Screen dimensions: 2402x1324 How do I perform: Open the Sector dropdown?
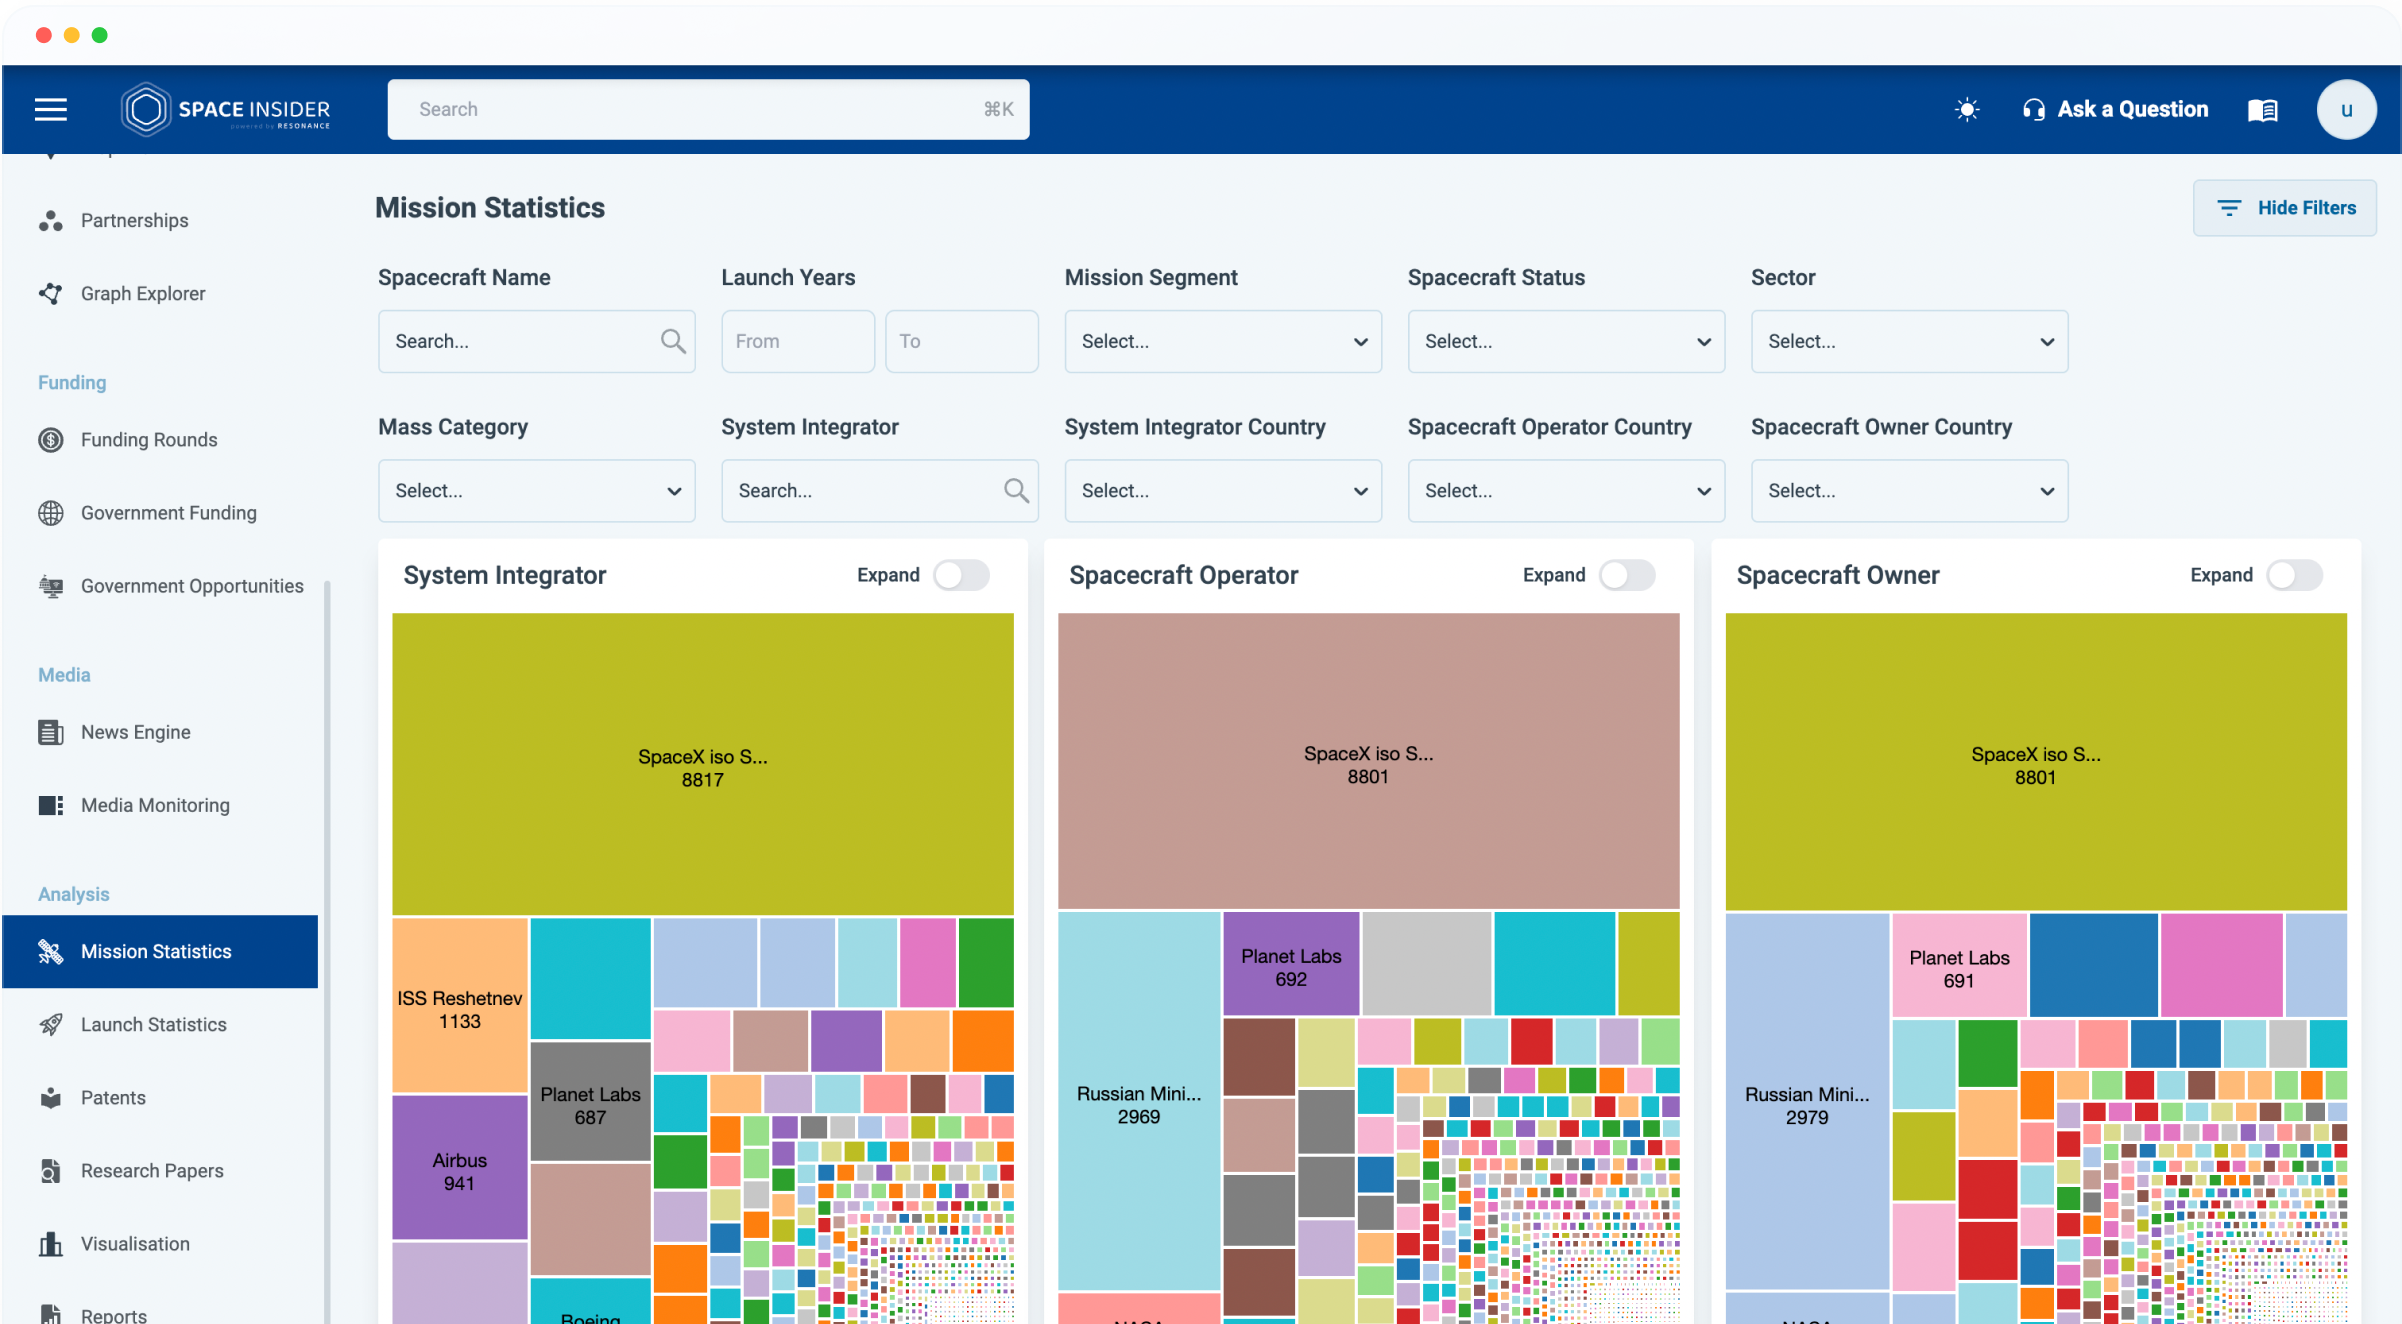click(x=1909, y=341)
